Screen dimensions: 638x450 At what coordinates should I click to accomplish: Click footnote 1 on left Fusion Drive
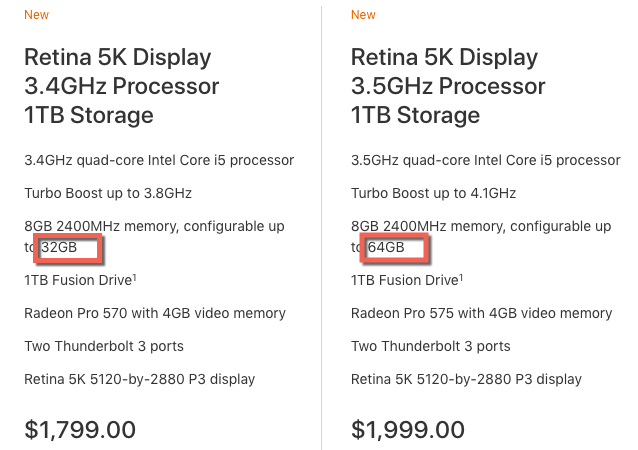pyautogui.click(x=135, y=277)
